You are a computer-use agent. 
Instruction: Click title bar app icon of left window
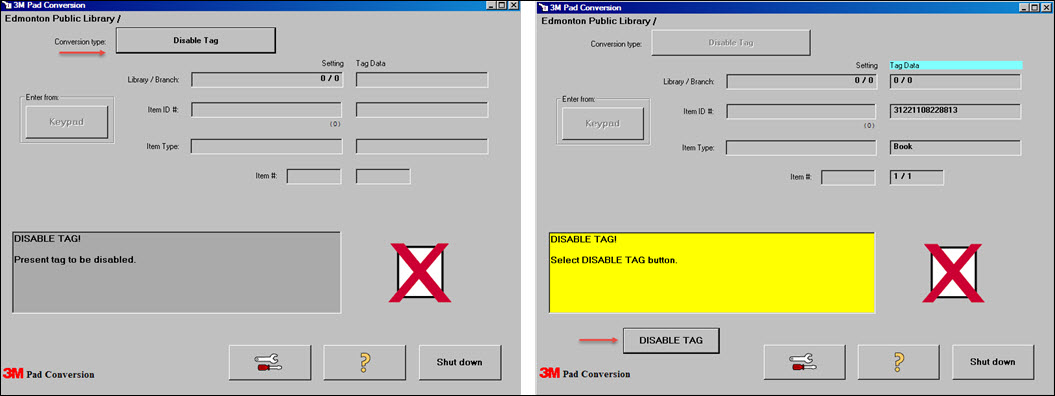point(7,5)
